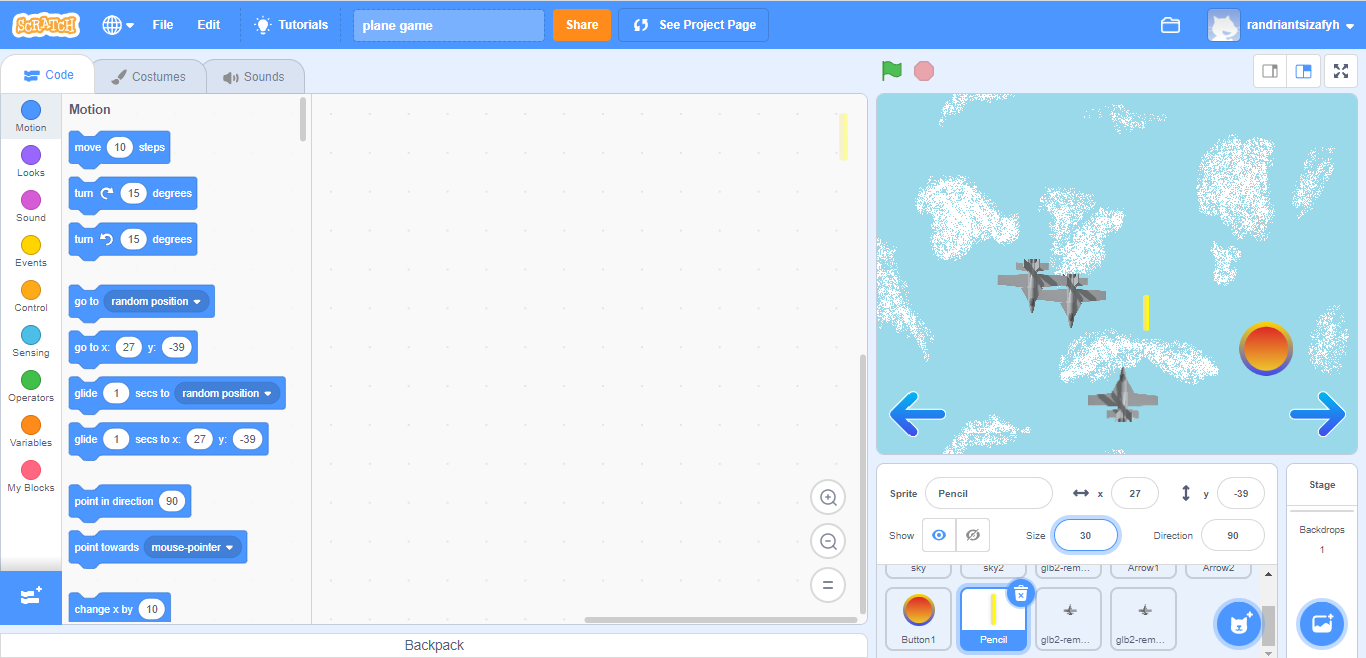The image size is (1366, 658).
Task: Select the My Blocks category
Action: tap(31, 477)
